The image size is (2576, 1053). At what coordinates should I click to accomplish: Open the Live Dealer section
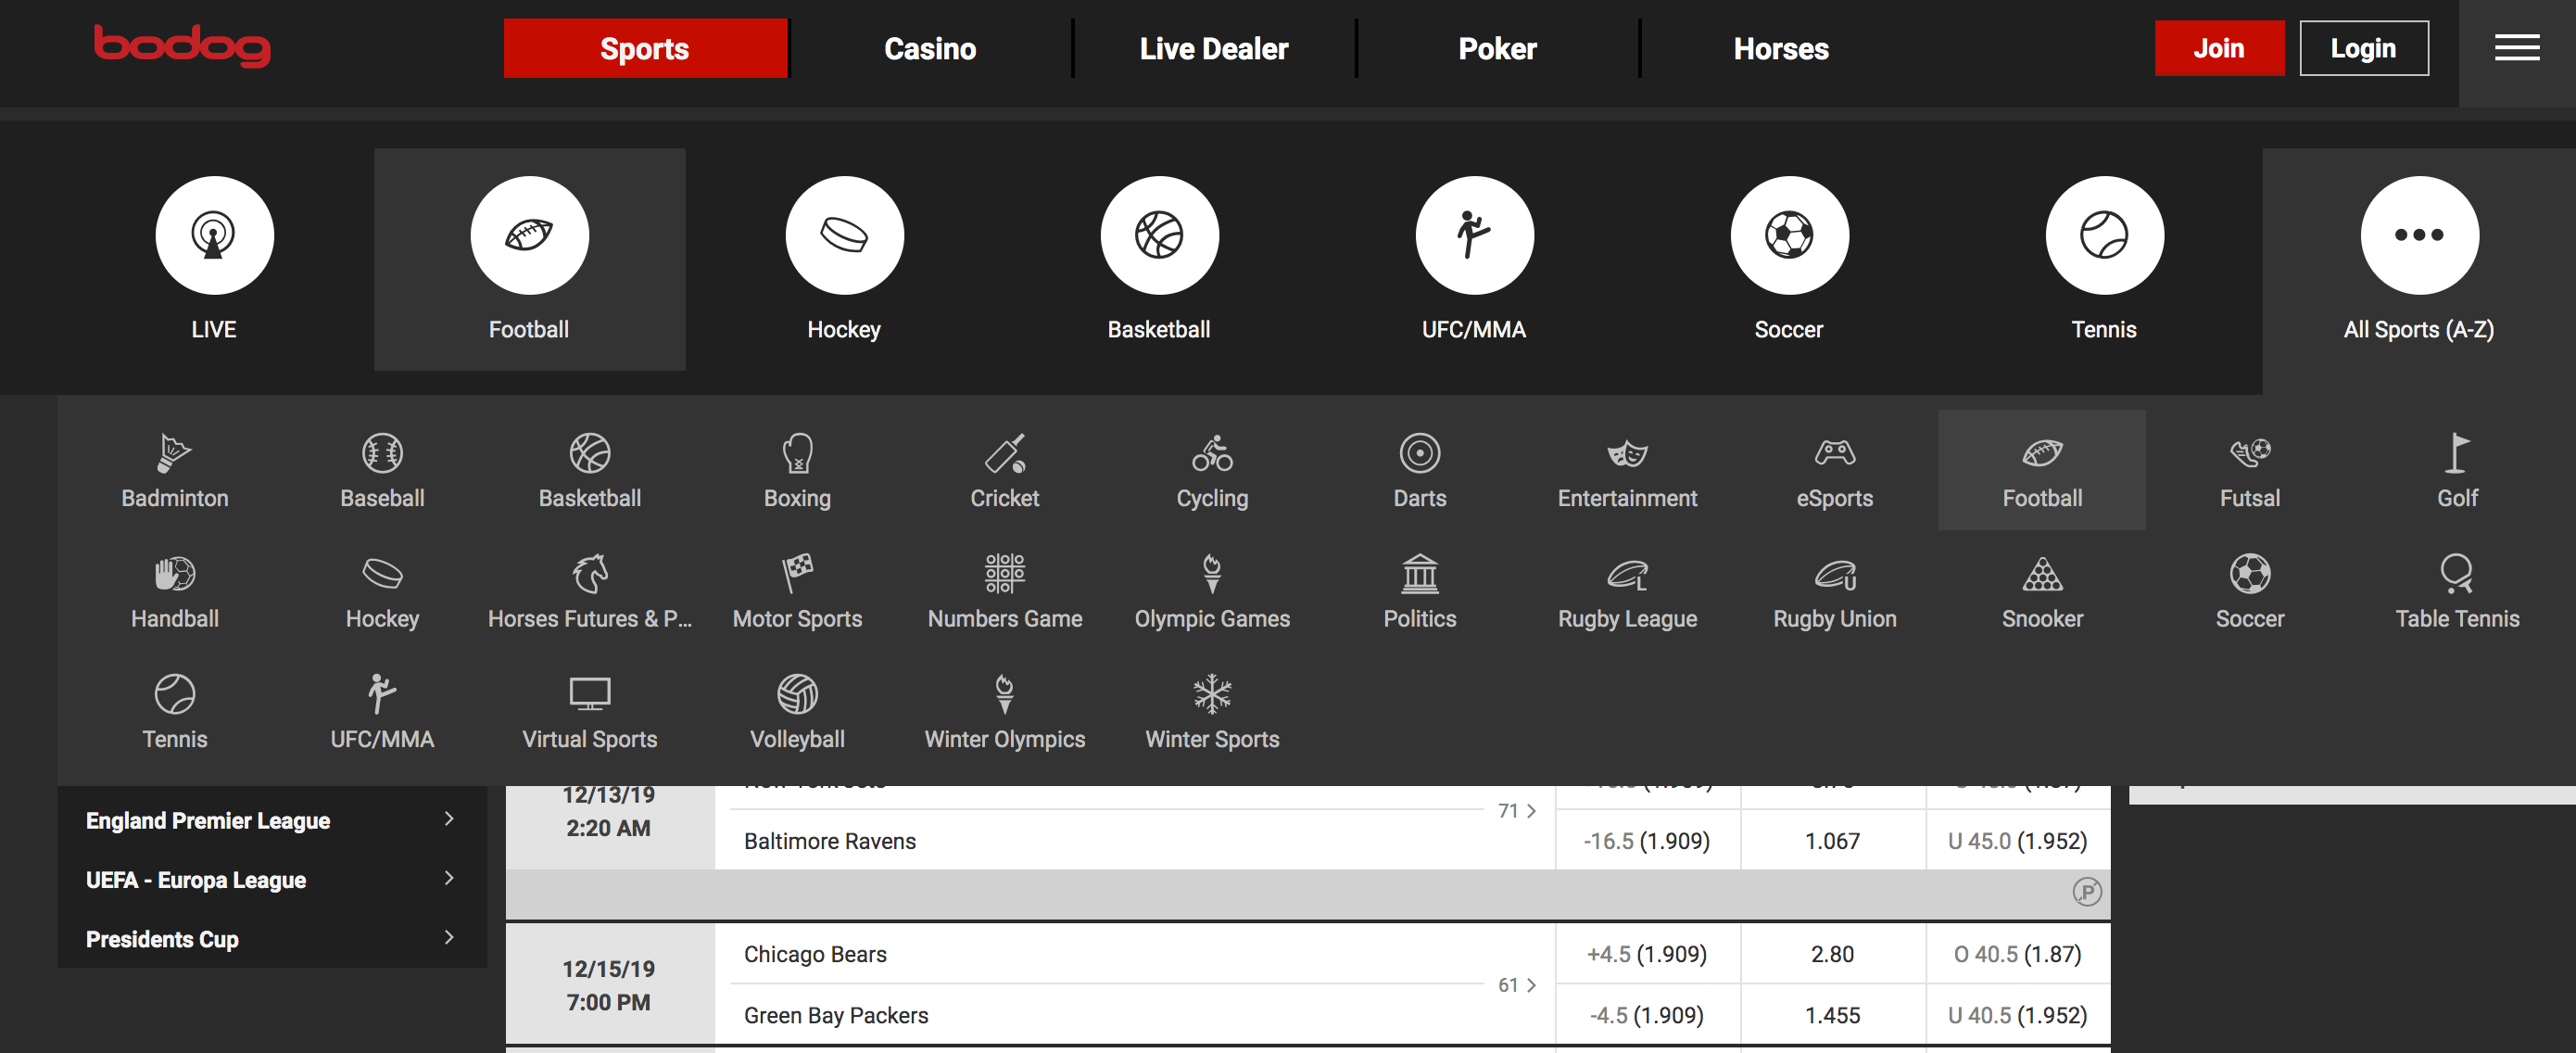1212,47
